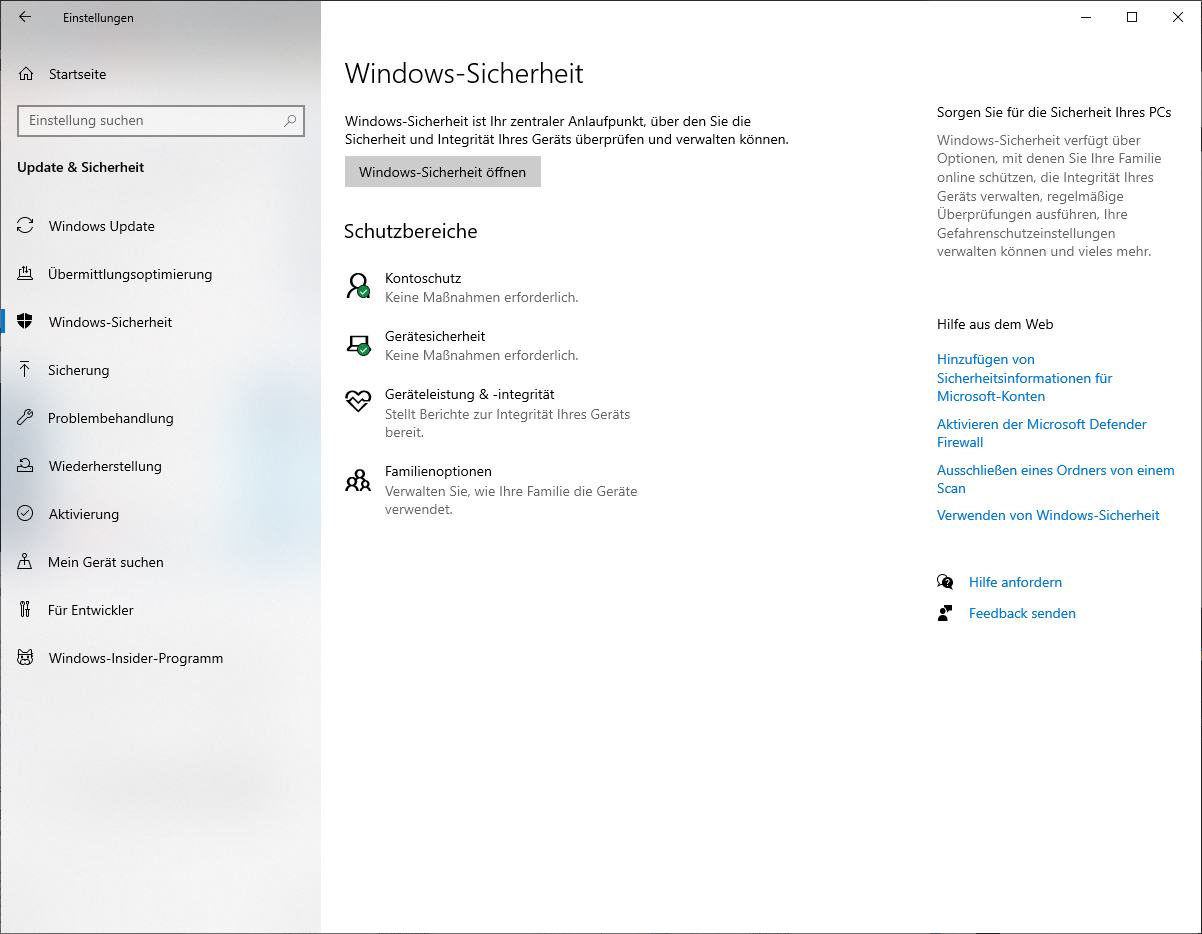Click the Geräteleistung heart icon
This screenshot has width=1202, height=934.
[358, 402]
